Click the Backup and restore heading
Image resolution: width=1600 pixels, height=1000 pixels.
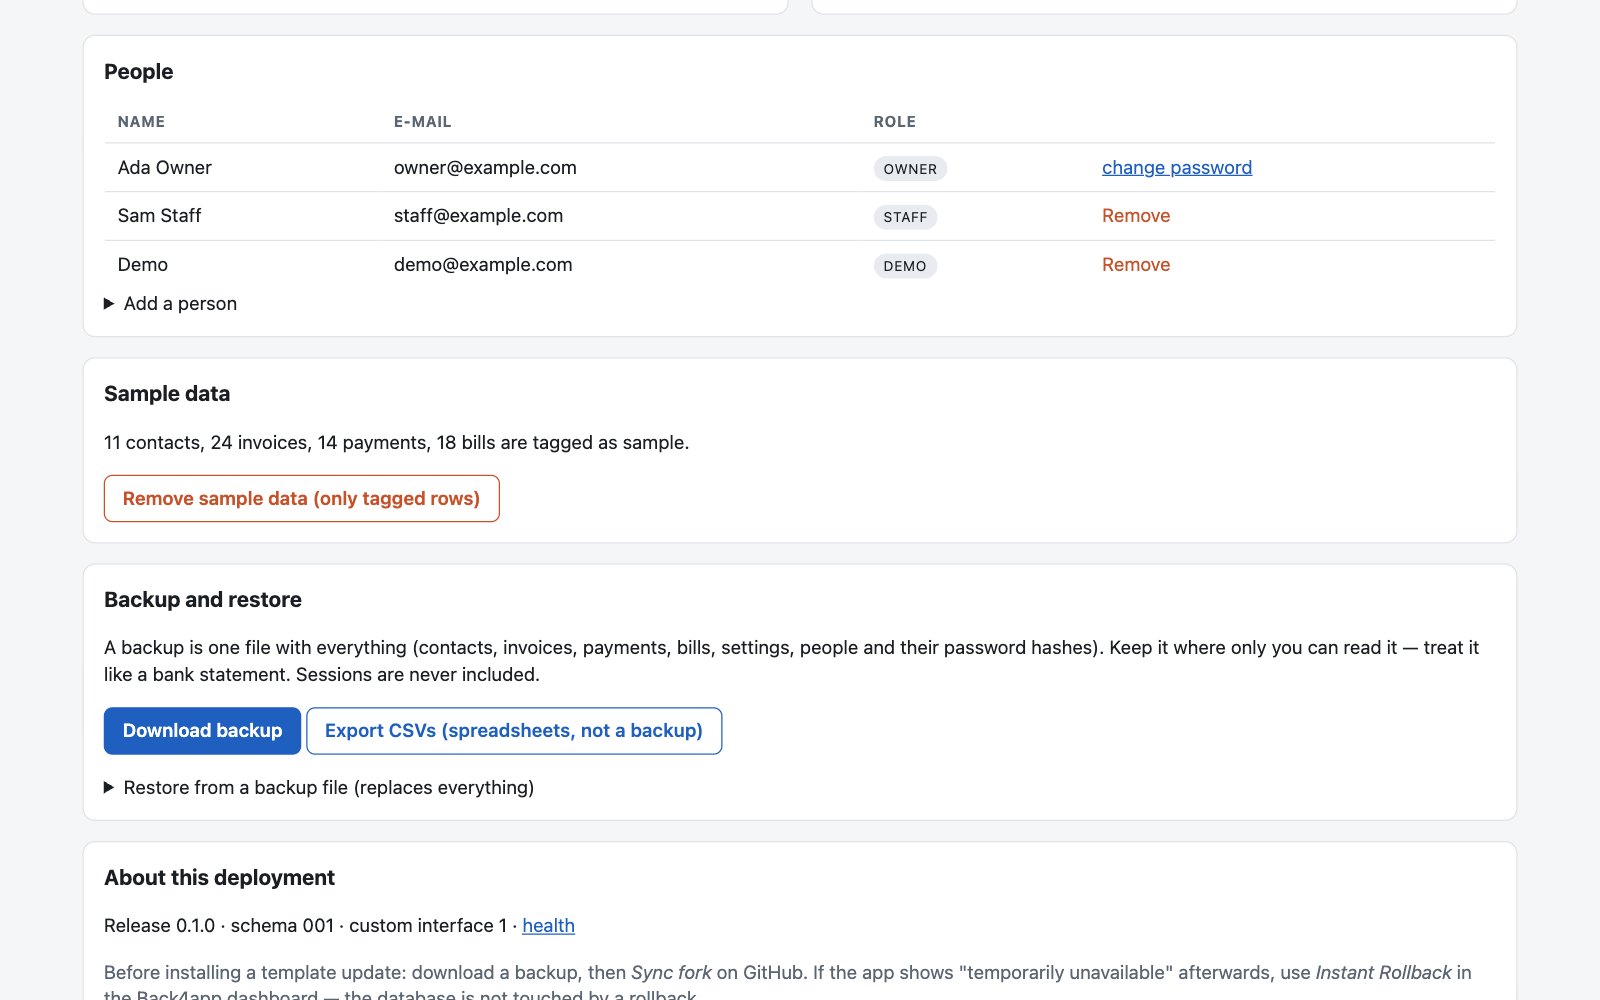point(203,599)
